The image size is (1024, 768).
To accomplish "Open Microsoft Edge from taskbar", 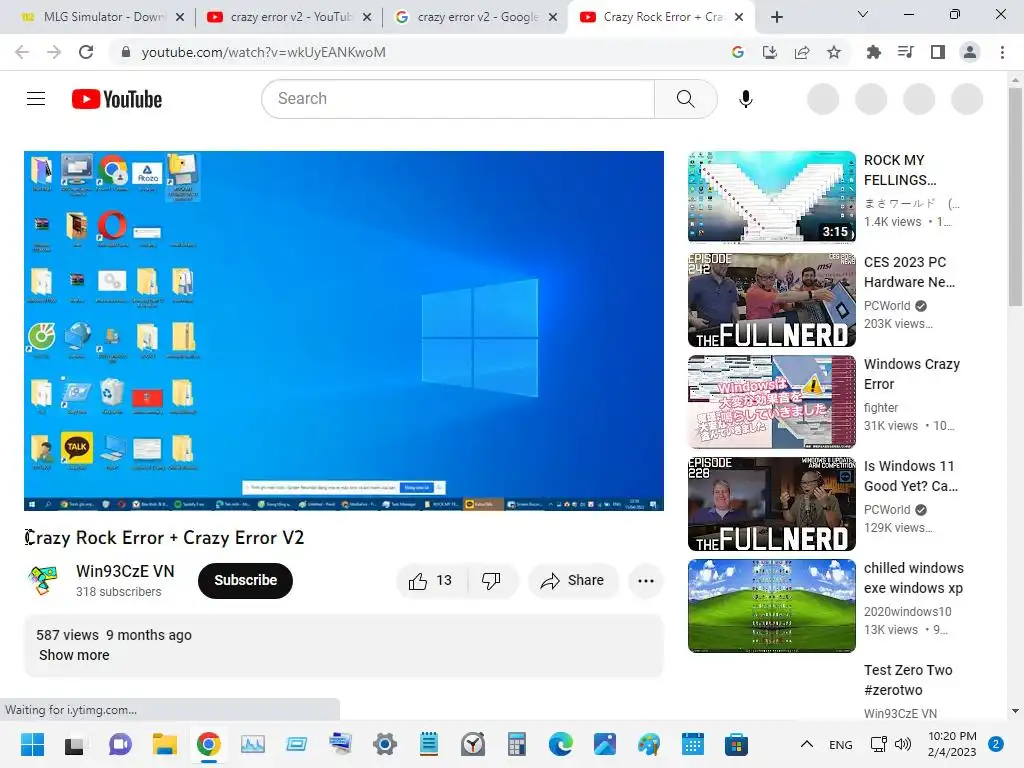I will pyautogui.click(x=561, y=744).
